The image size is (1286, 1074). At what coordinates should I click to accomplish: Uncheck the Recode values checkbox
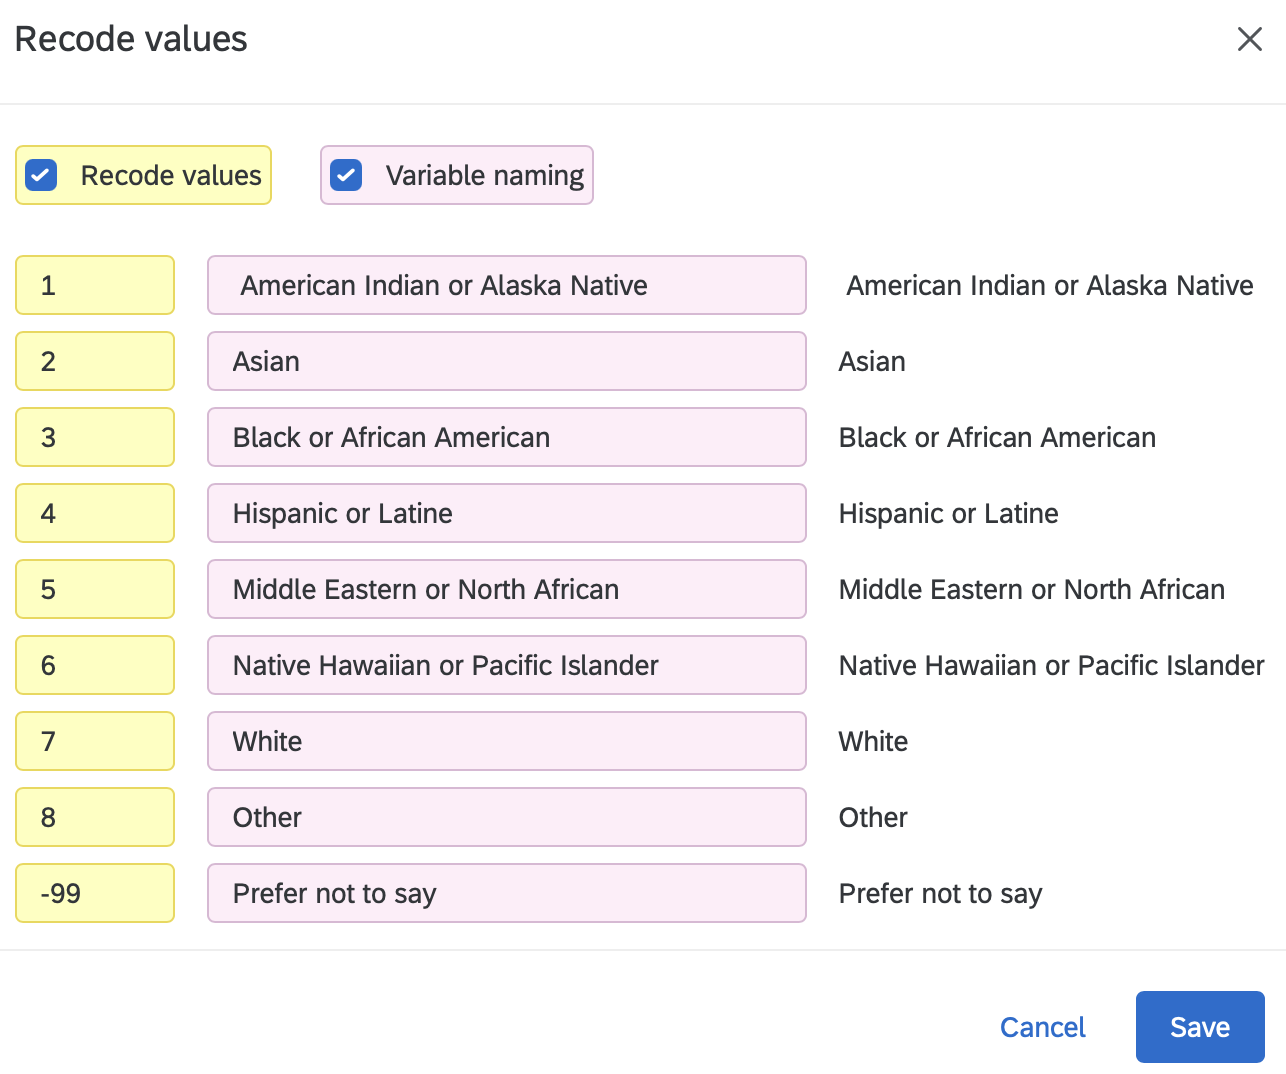click(41, 175)
